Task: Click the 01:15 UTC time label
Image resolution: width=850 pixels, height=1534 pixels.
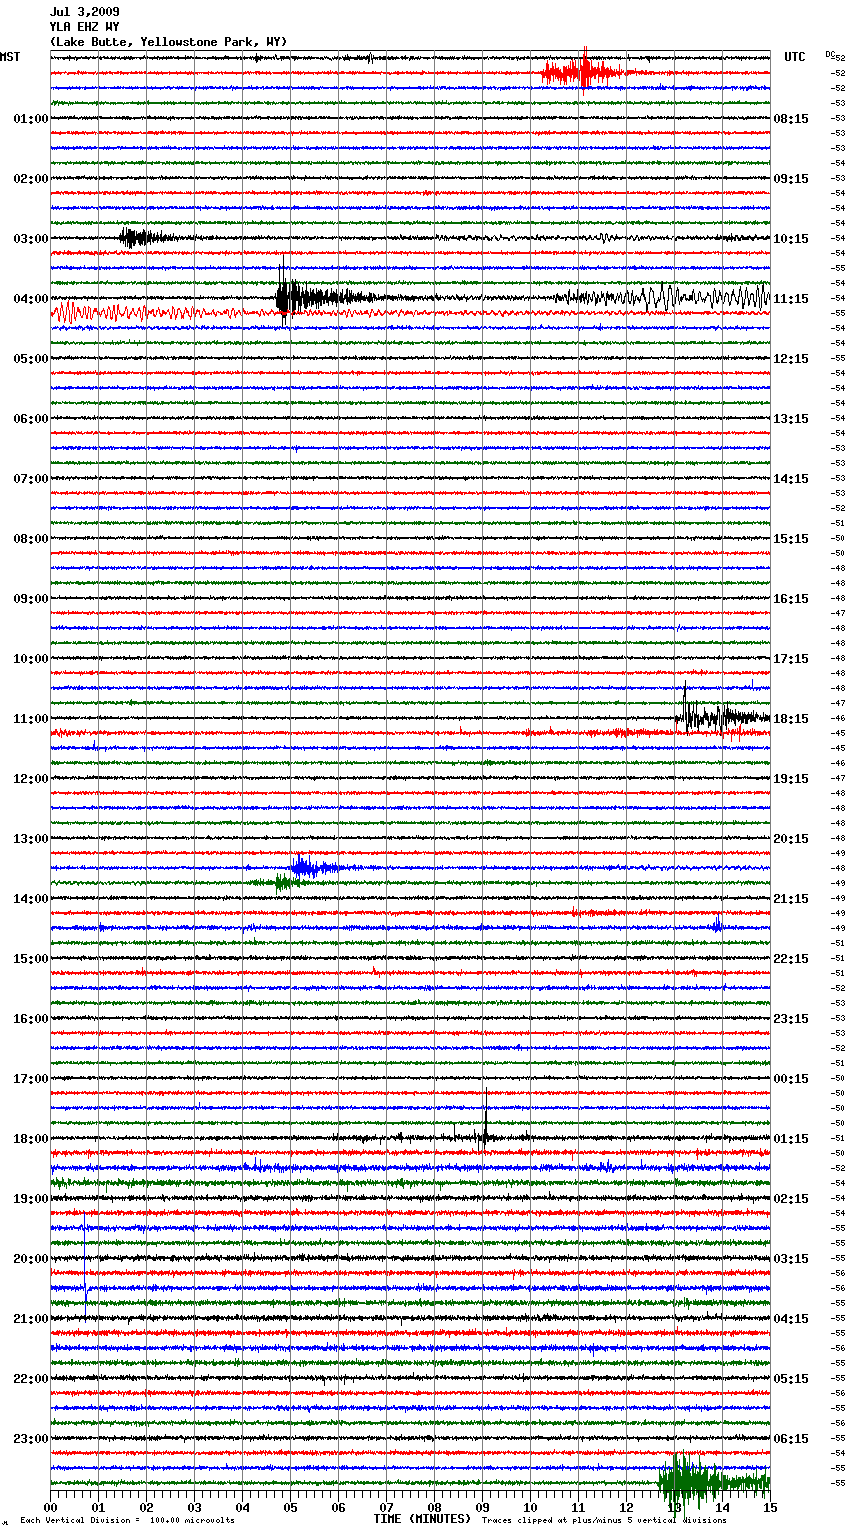Action: (x=791, y=1139)
